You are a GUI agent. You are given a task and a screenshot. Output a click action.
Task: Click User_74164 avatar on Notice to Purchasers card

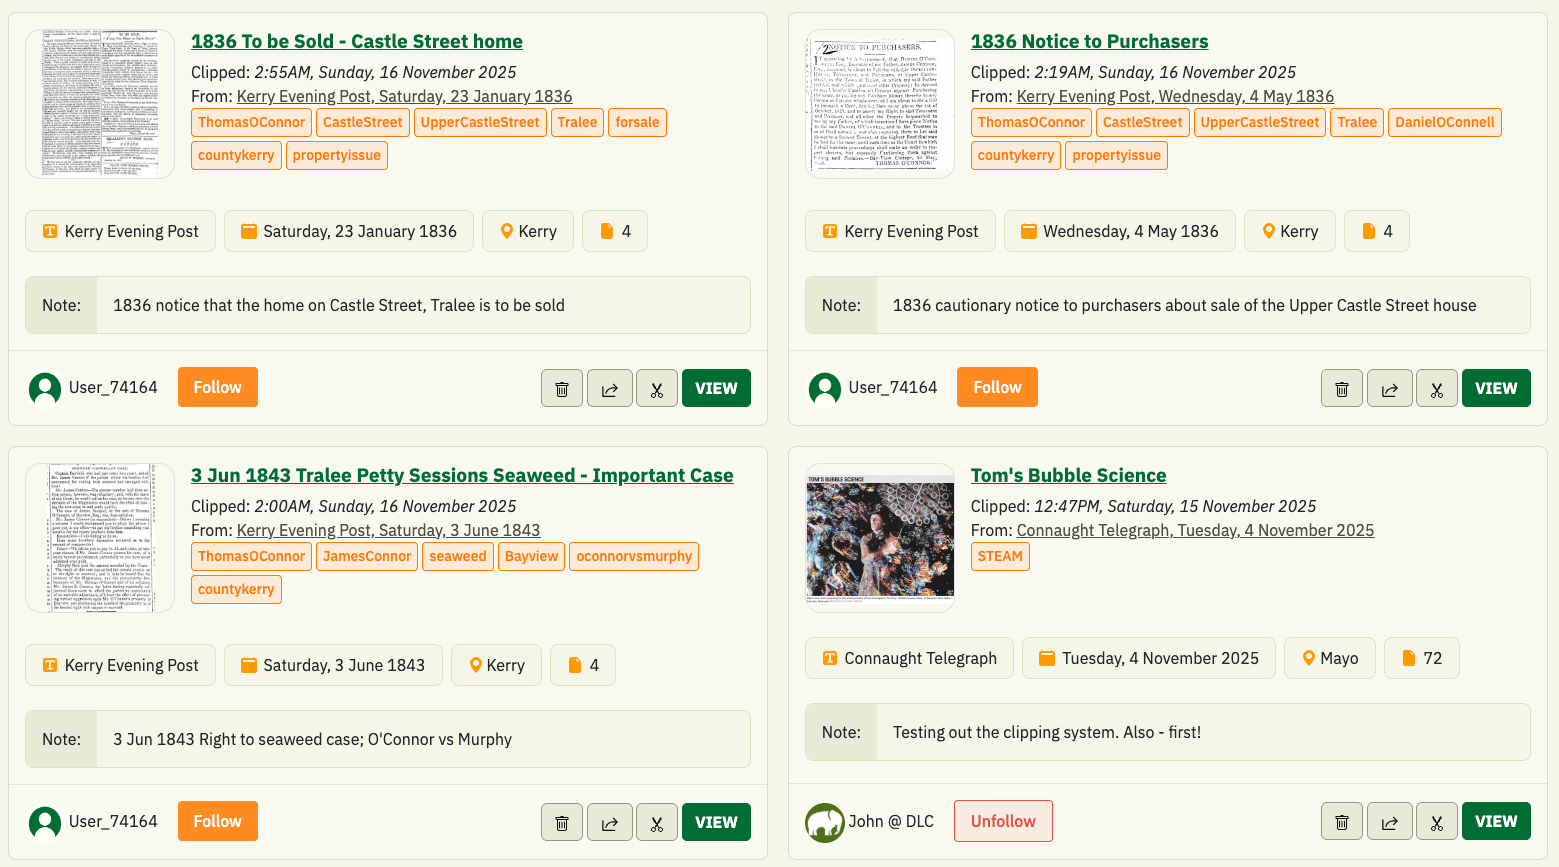pyautogui.click(x=825, y=388)
